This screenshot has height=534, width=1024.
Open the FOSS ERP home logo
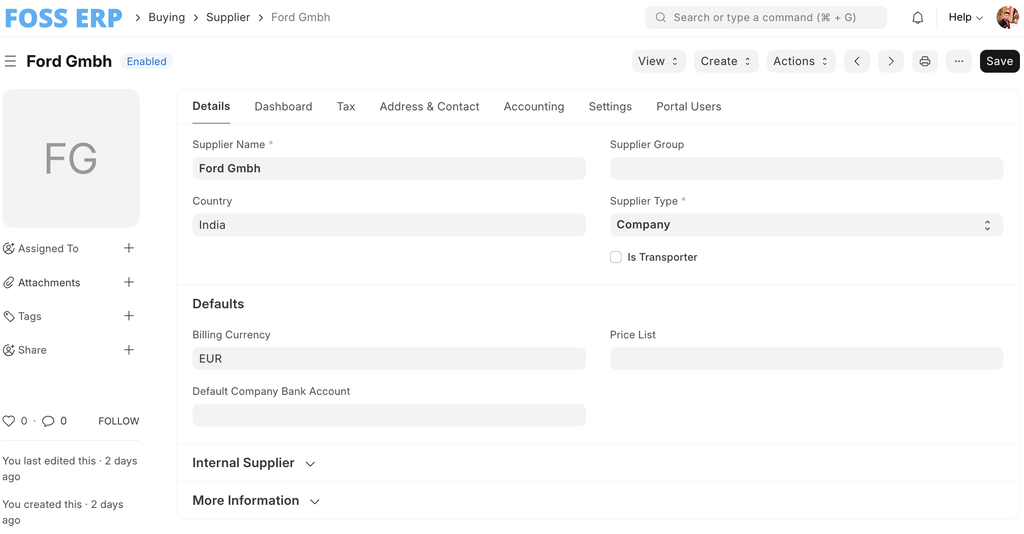[63, 18]
